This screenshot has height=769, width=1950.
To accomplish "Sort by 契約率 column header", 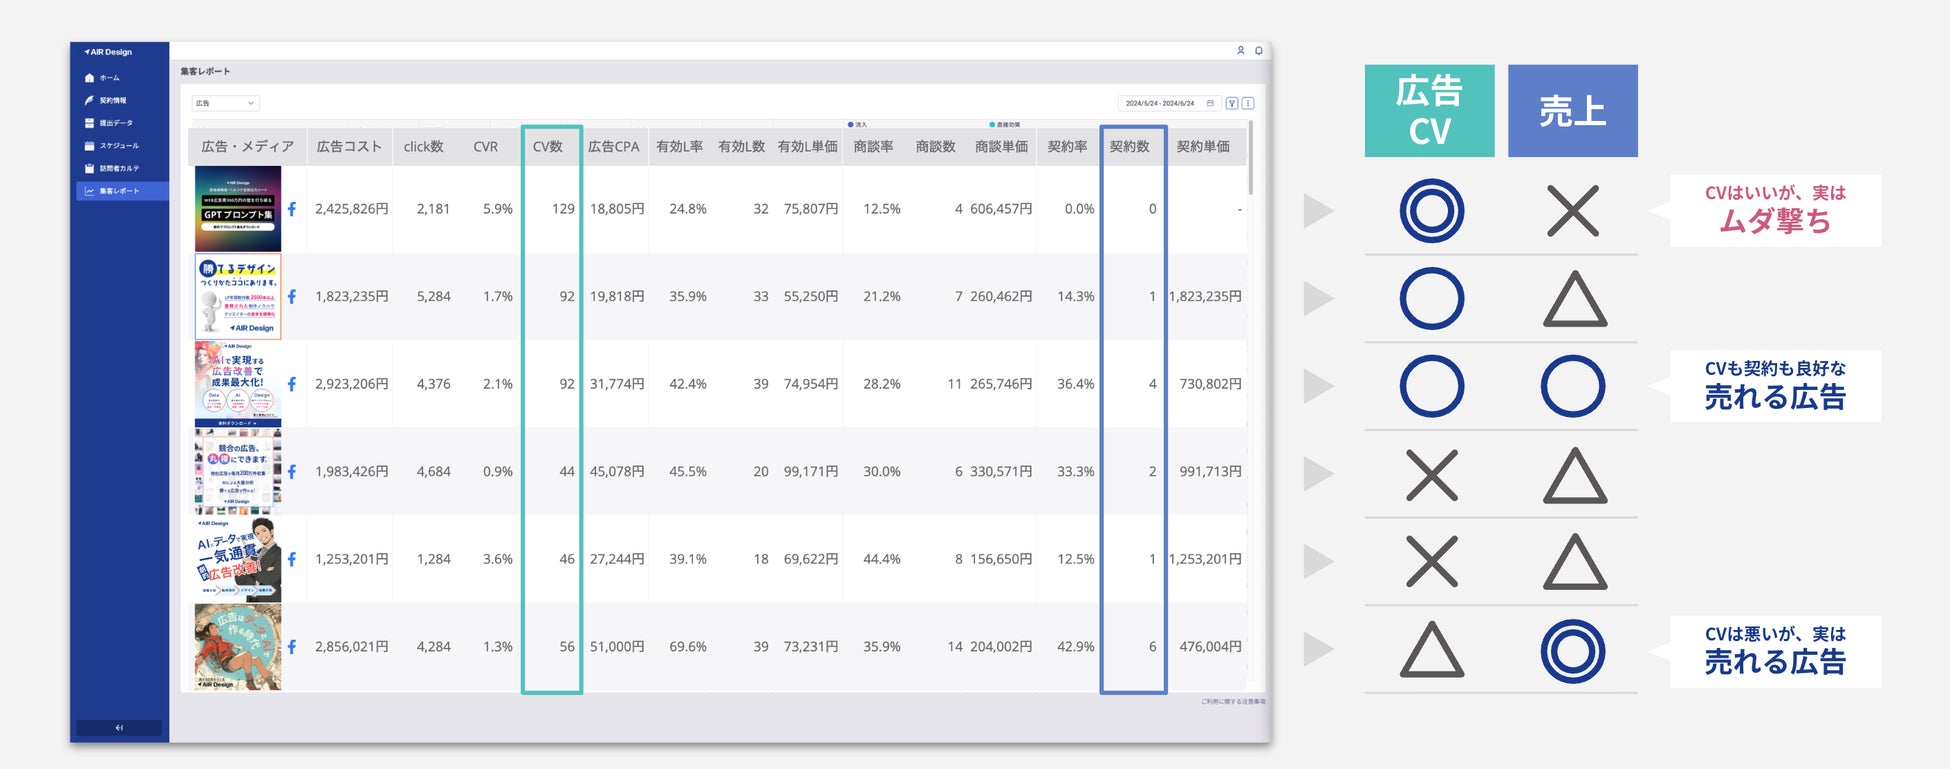I will coord(1067,147).
